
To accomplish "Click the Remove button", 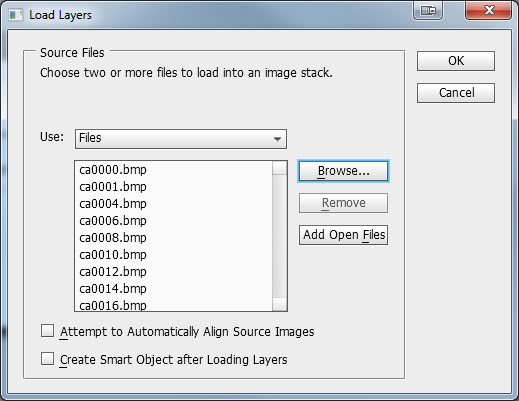I will pos(343,203).
